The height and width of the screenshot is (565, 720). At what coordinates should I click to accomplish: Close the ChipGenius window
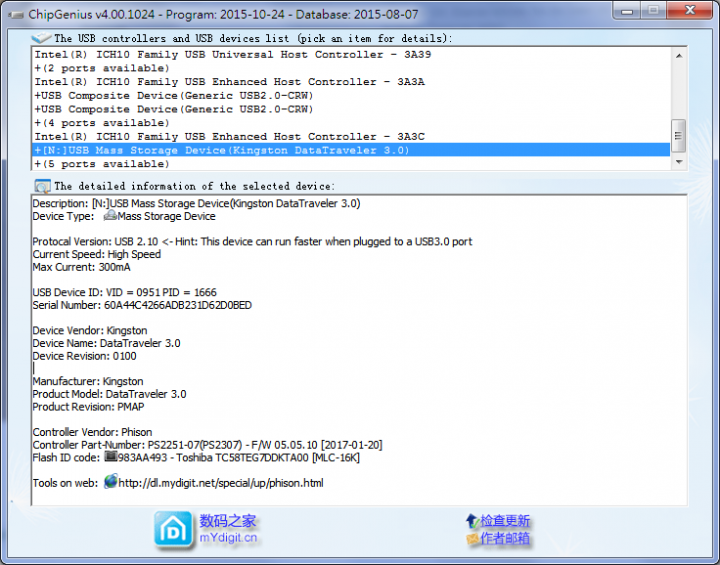pyautogui.click(x=690, y=10)
